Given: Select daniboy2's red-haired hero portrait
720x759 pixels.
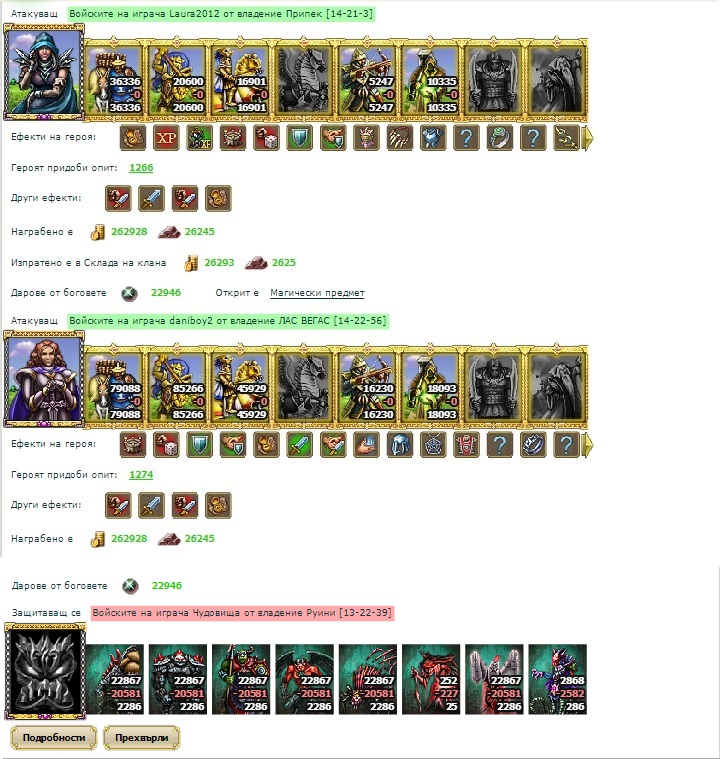Looking at the screenshot, I should click(44, 380).
